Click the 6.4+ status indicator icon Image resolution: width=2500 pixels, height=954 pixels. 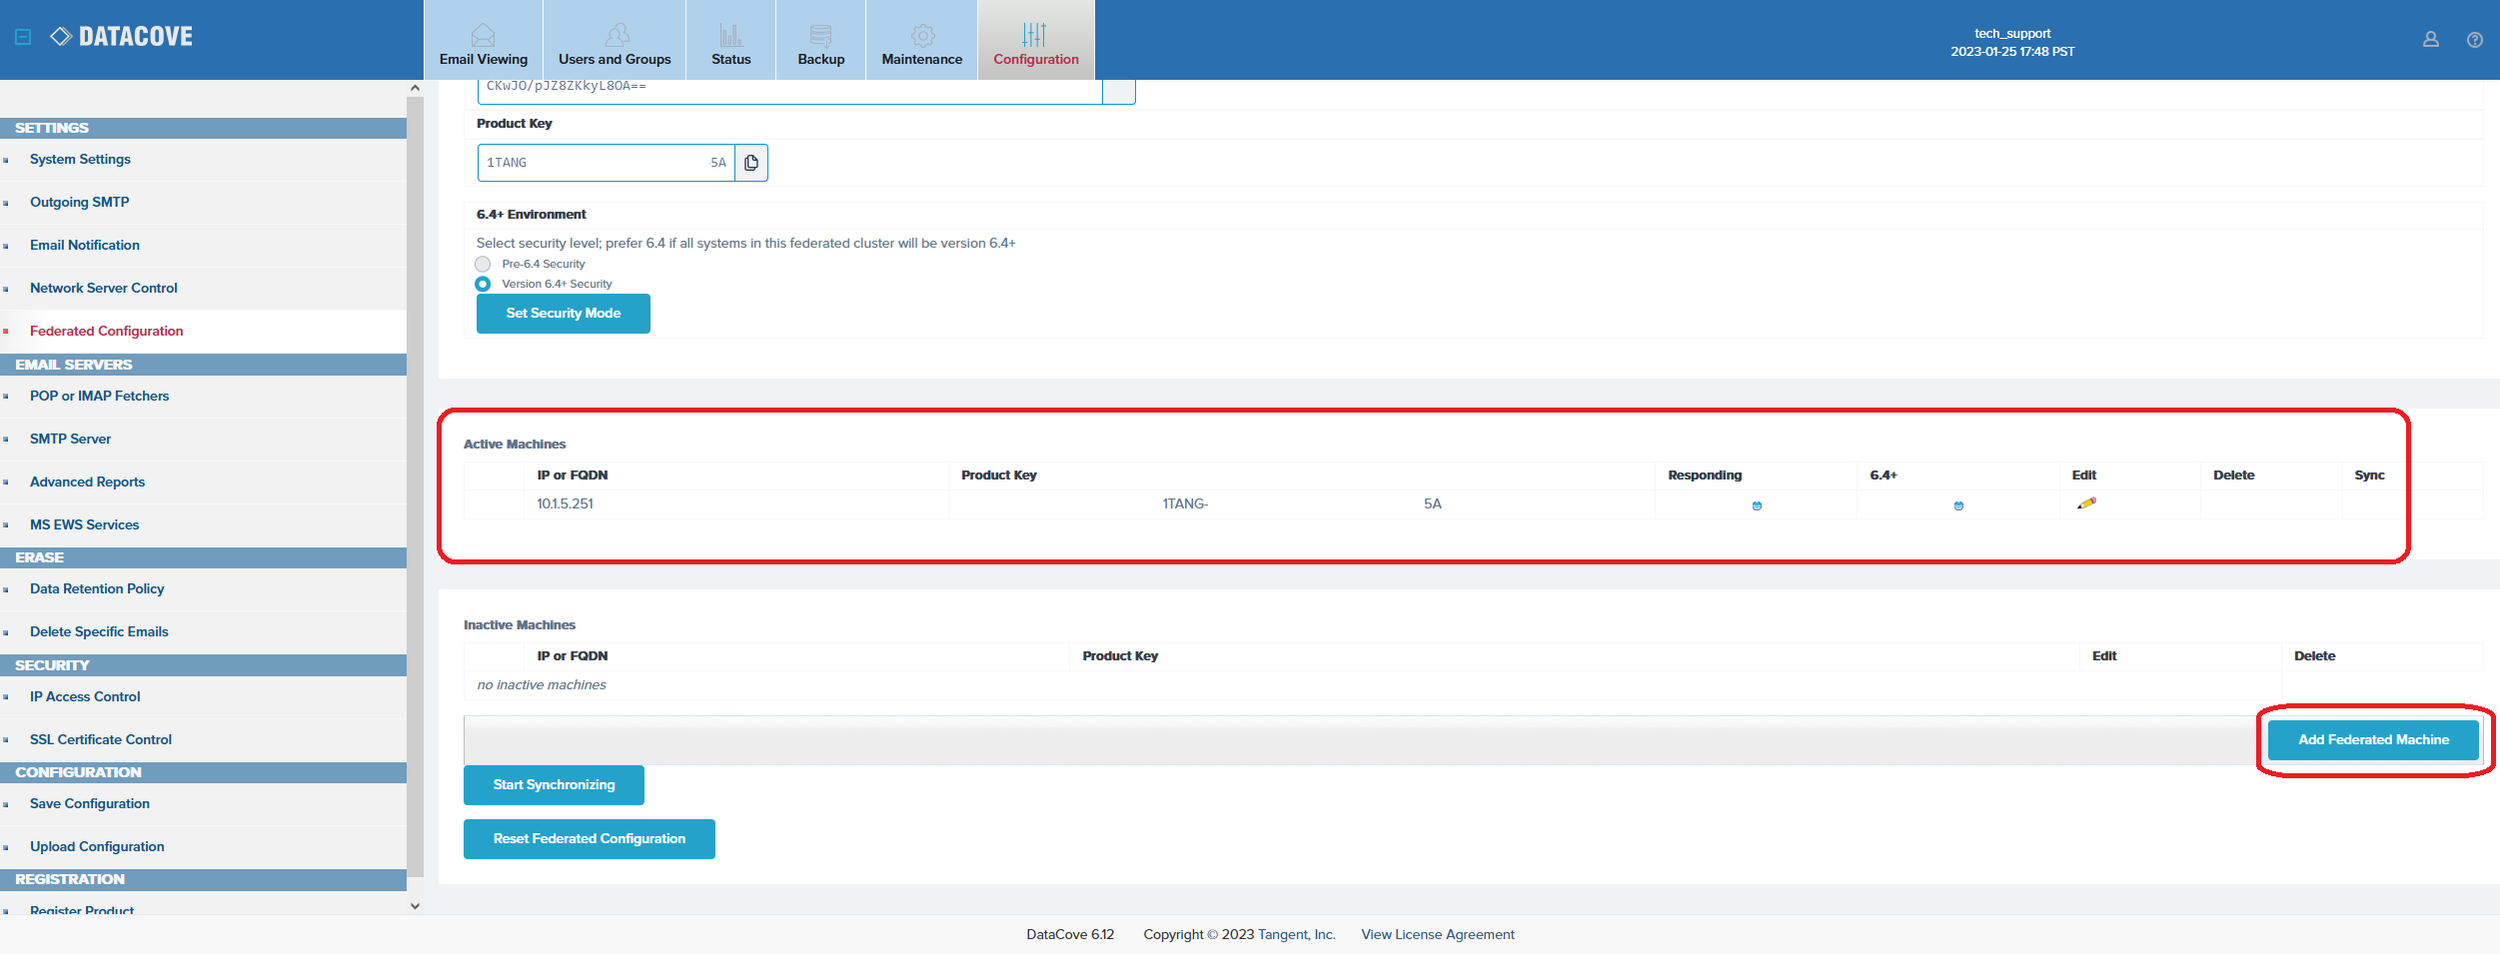pyautogui.click(x=1958, y=506)
